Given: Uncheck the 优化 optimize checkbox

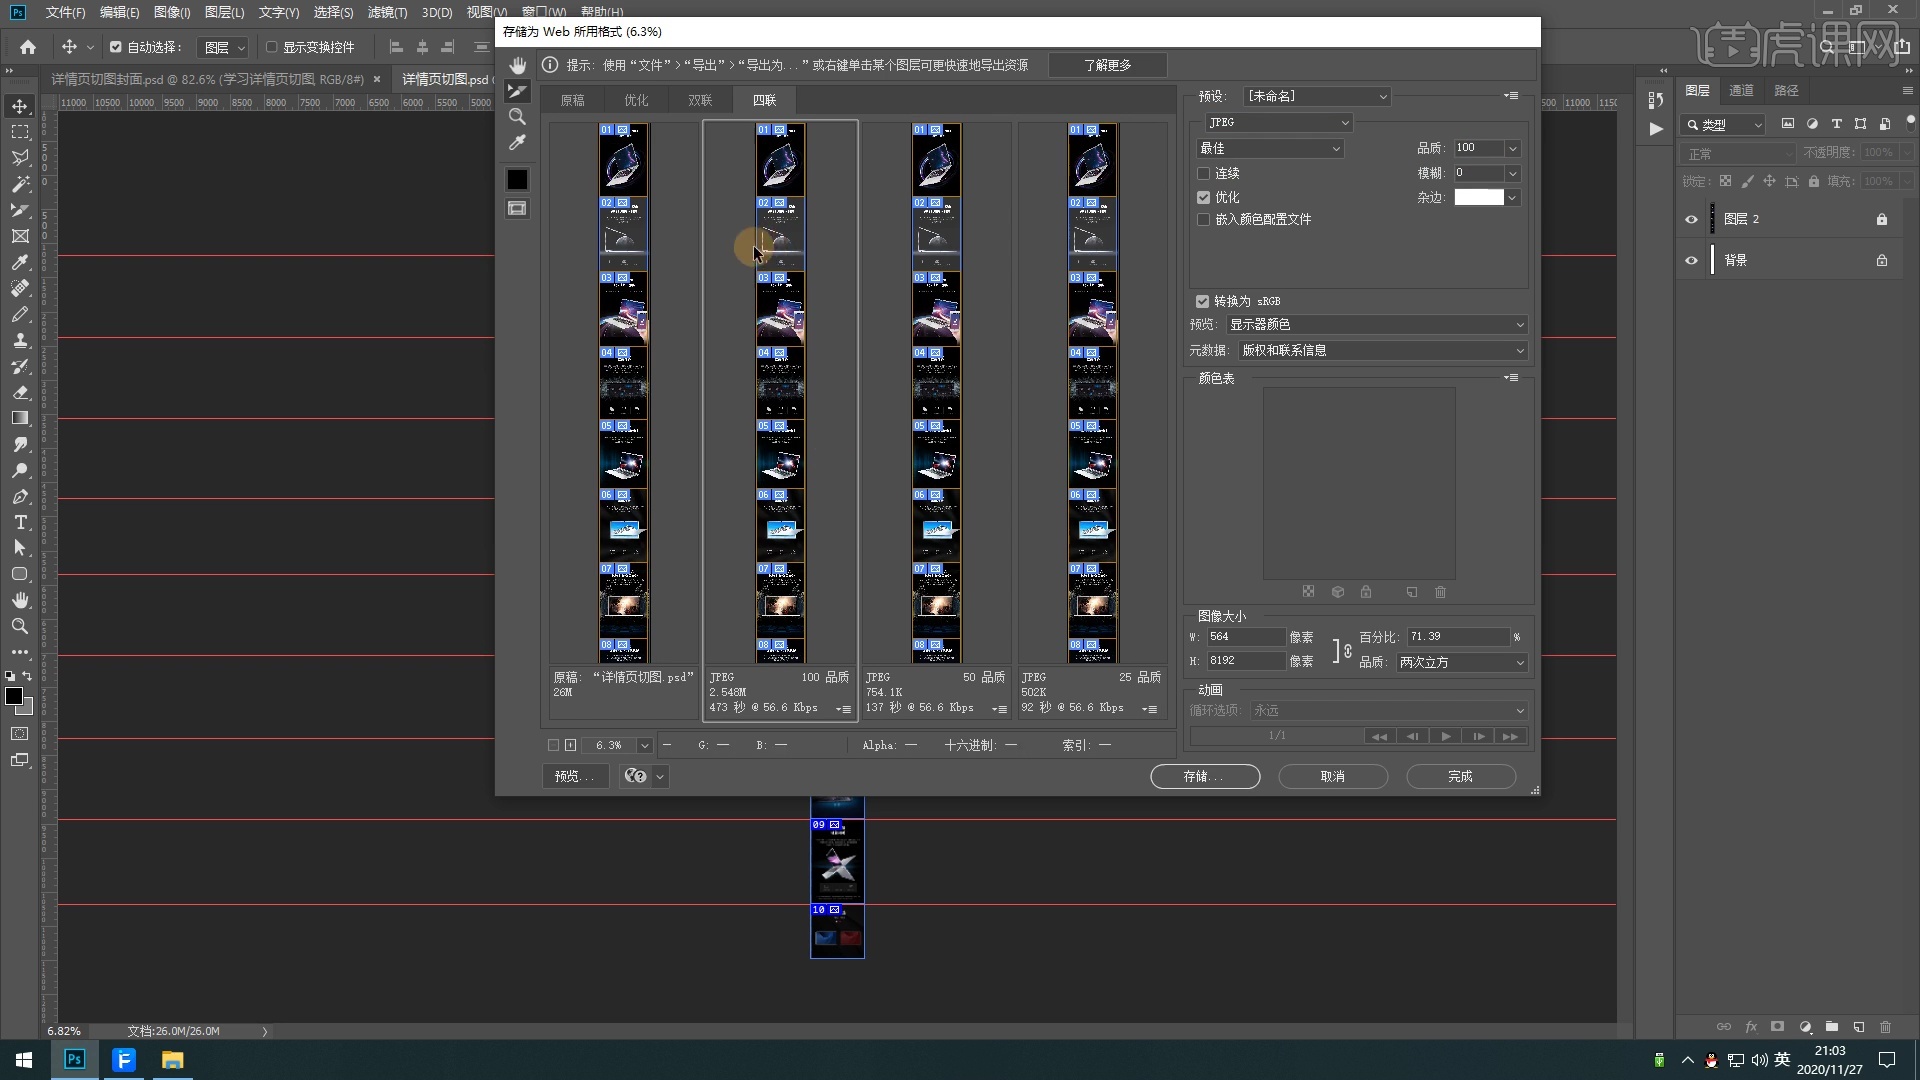Looking at the screenshot, I should click(x=1204, y=197).
